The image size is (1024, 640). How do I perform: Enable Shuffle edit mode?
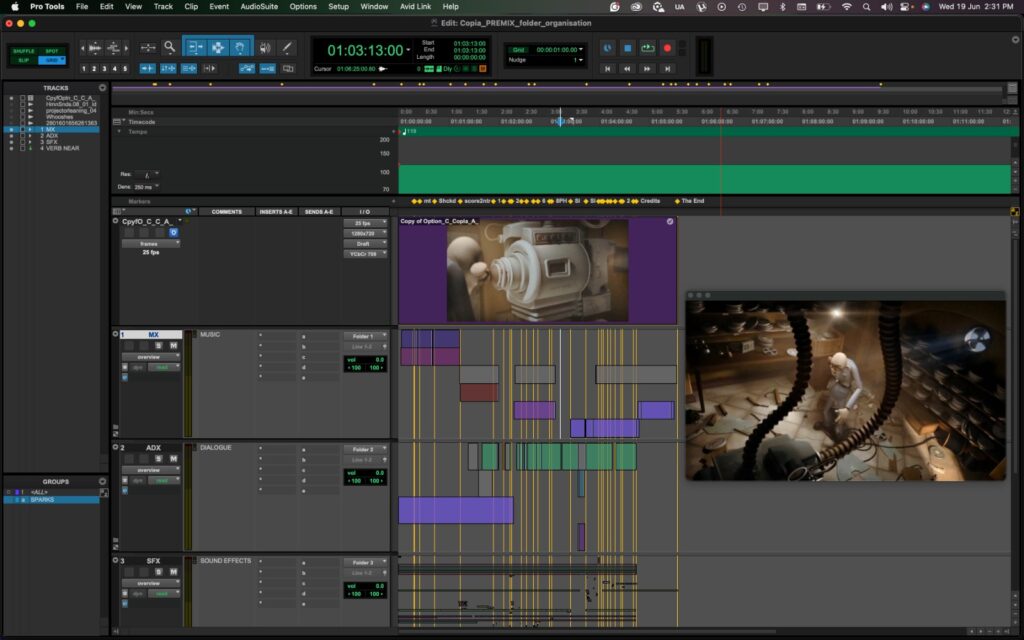23,50
